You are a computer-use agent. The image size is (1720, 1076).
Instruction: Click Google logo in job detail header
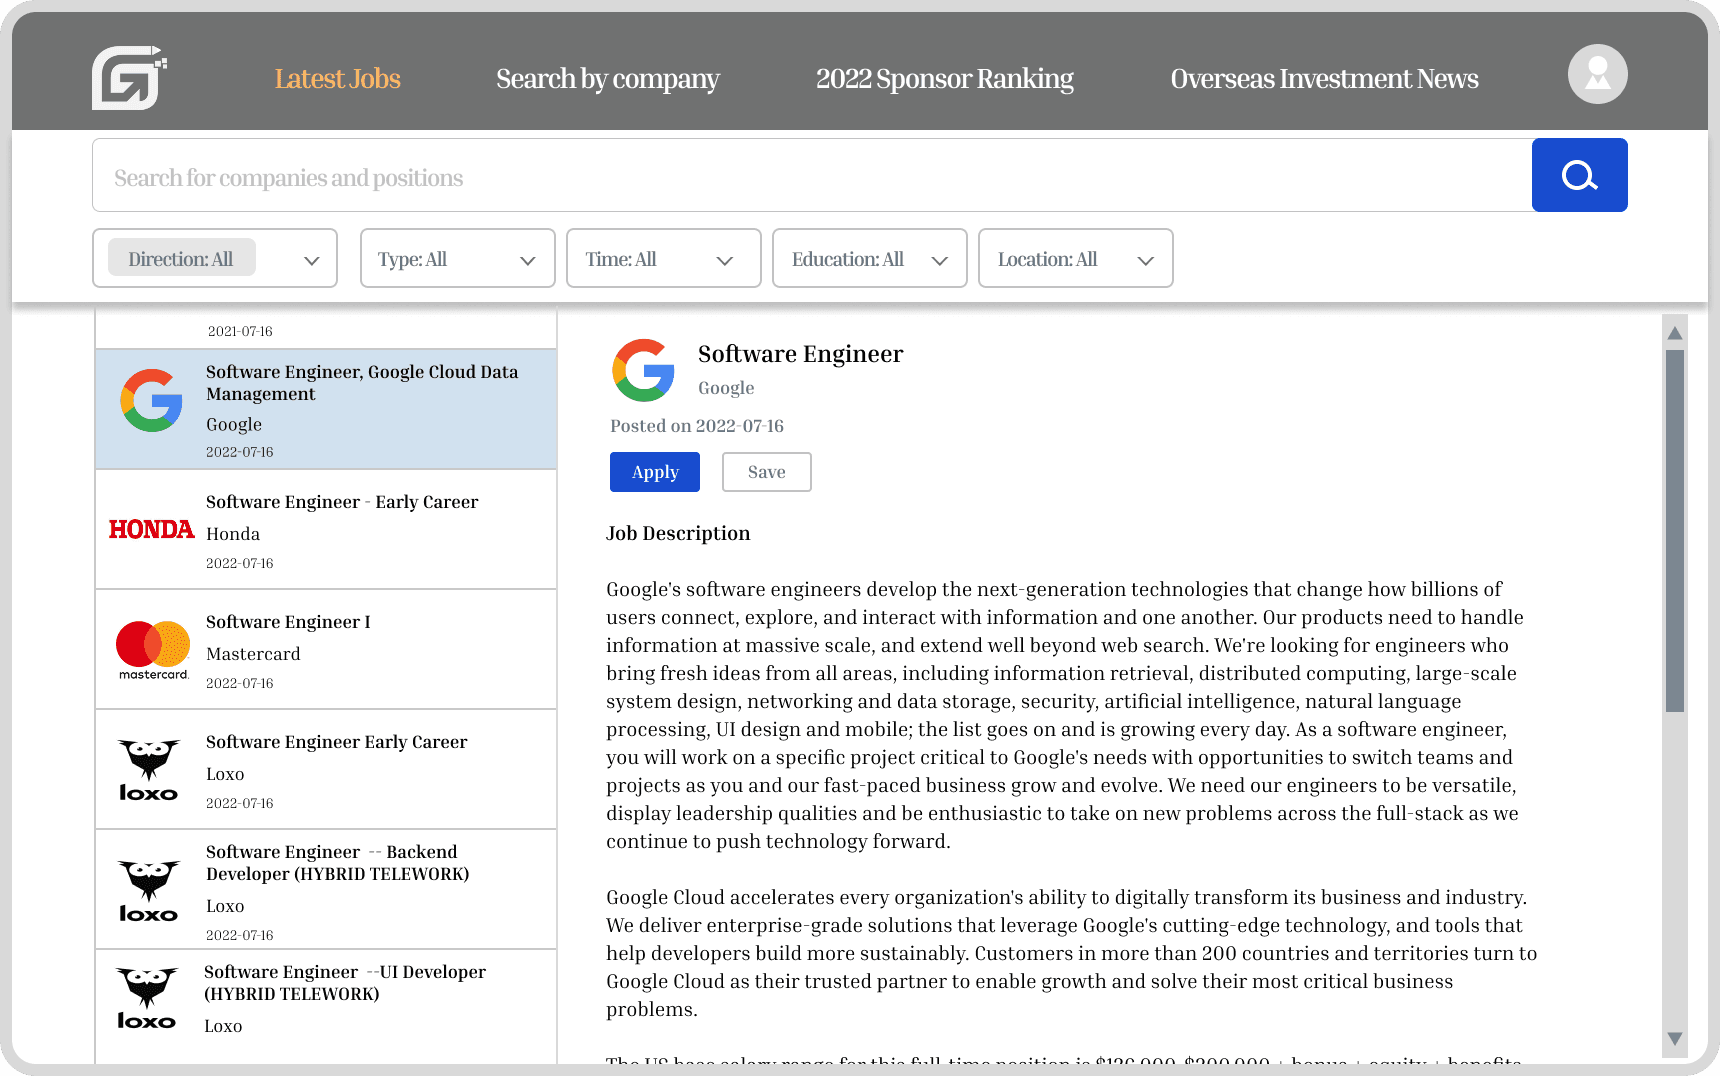(x=643, y=370)
